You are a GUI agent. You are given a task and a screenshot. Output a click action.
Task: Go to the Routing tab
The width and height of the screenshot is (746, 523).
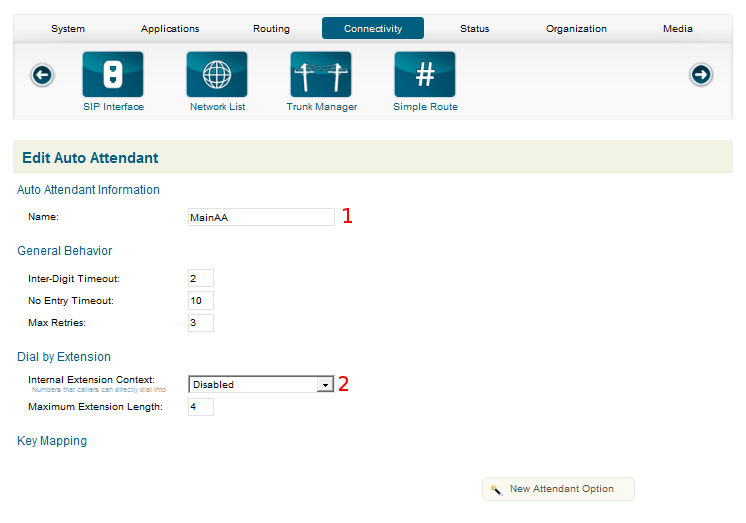(271, 29)
